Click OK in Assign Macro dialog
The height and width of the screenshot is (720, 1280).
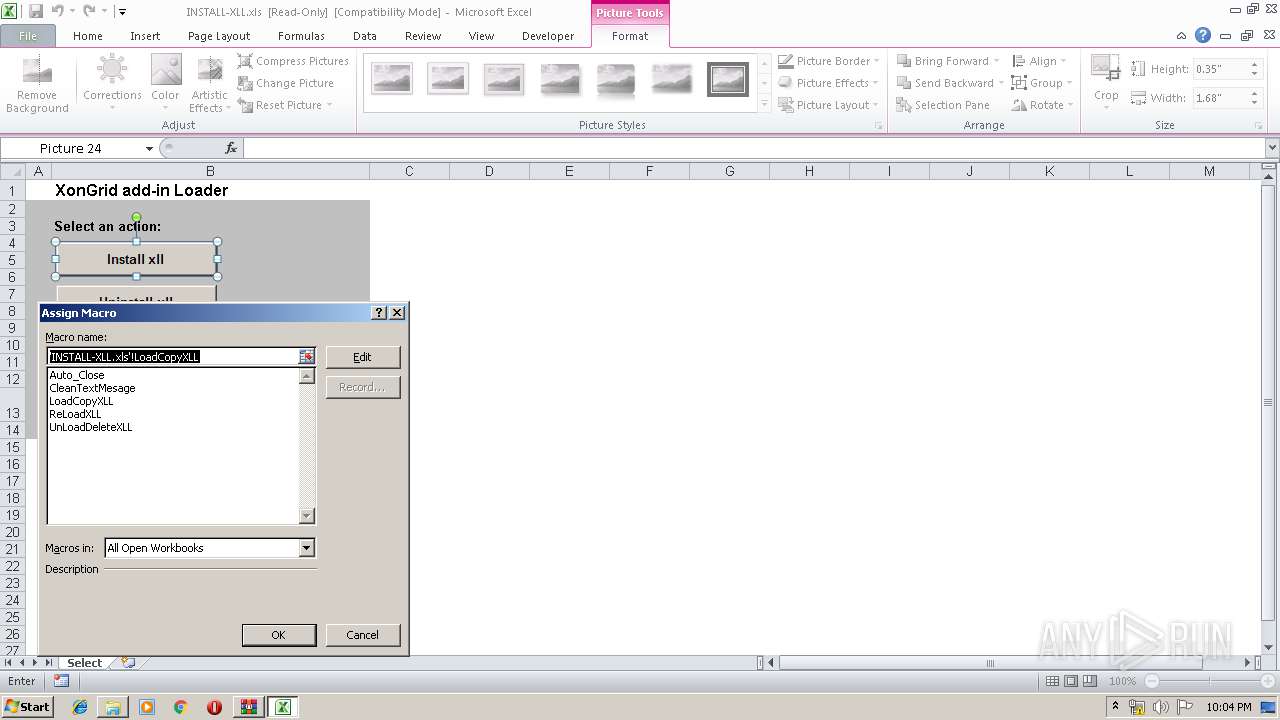click(x=278, y=635)
